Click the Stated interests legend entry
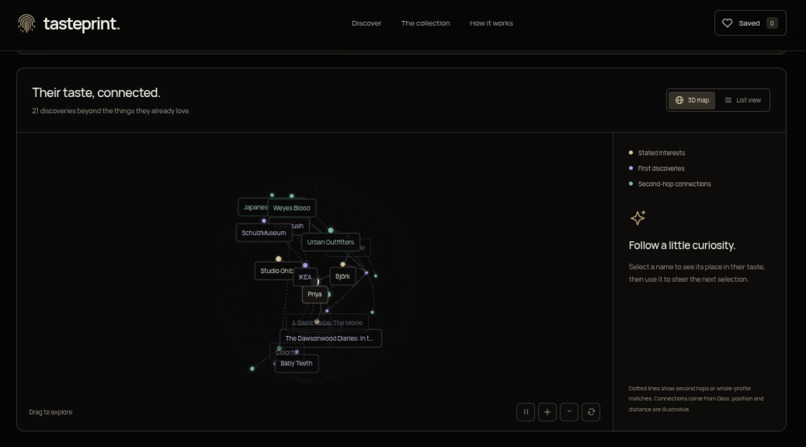Image resolution: width=806 pixels, height=447 pixels. (x=657, y=153)
